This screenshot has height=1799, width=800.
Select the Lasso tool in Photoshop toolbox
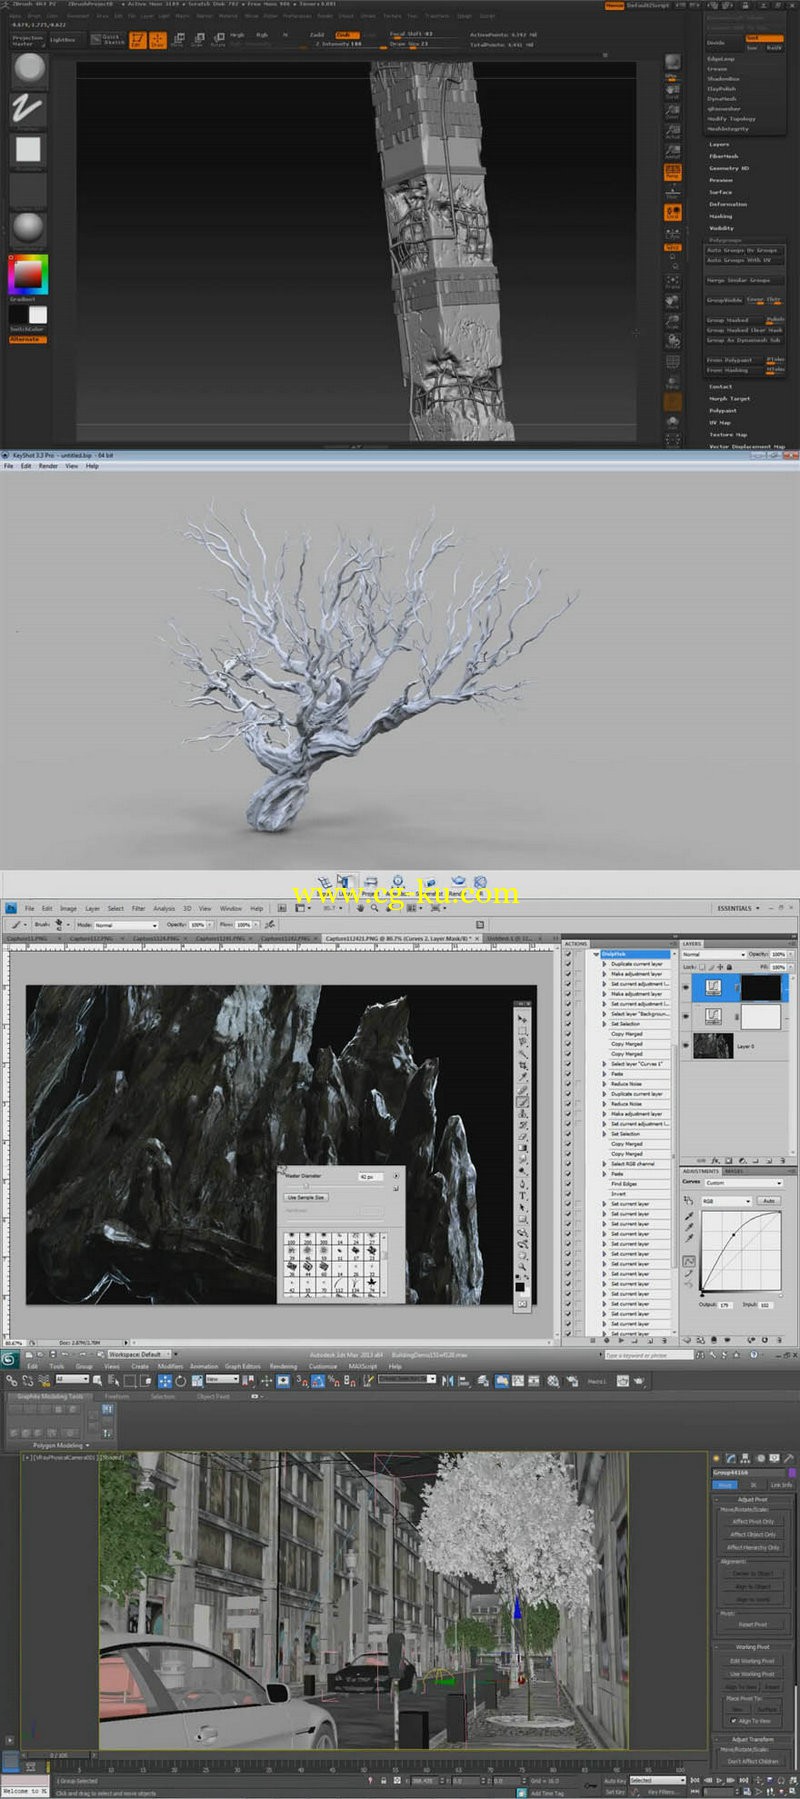coord(522,1042)
